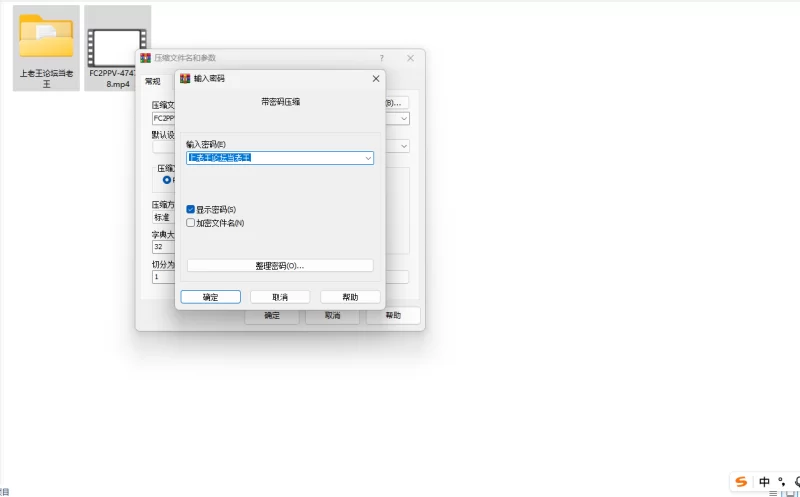Open the 压缩方式 标准 dropdown in back window
This screenshot has width=800, height=497.
click(x=163, y=217)
